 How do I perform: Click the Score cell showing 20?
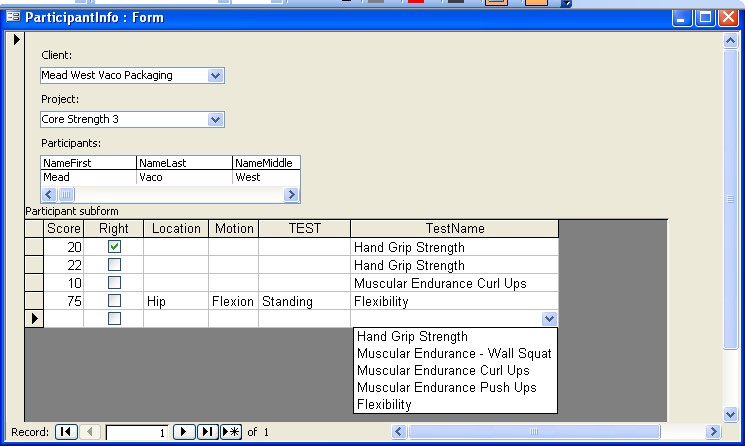64,247
